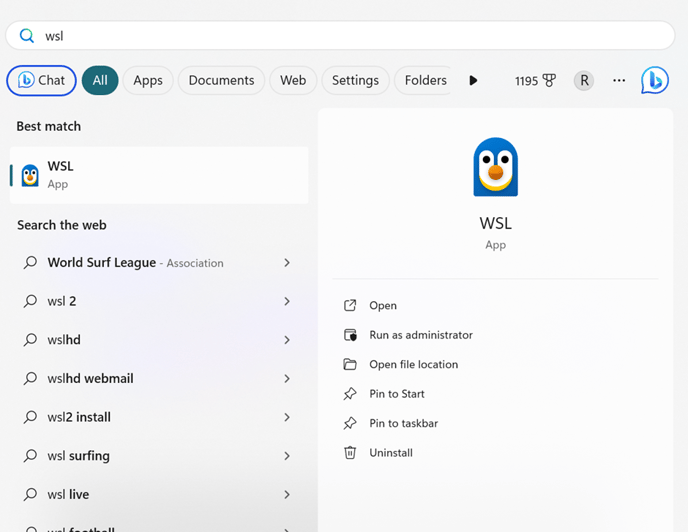Choose Pin to taskbar for WSL
Screen dimensions: 688x532
tap(404, 423)
